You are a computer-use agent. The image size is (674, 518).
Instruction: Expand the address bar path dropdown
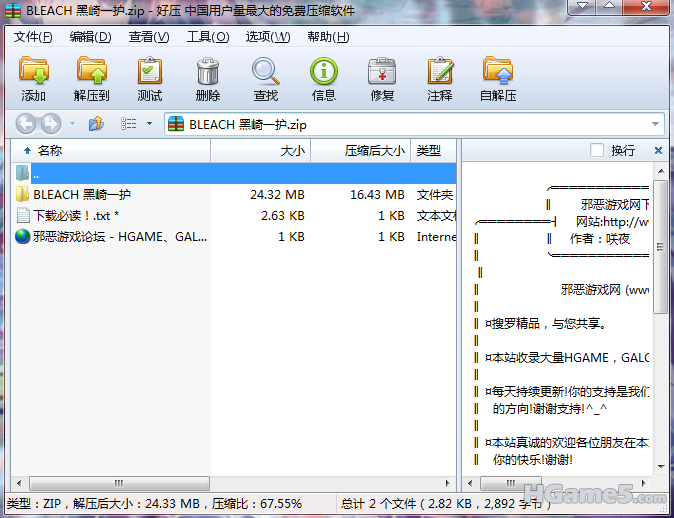point(656,124)
